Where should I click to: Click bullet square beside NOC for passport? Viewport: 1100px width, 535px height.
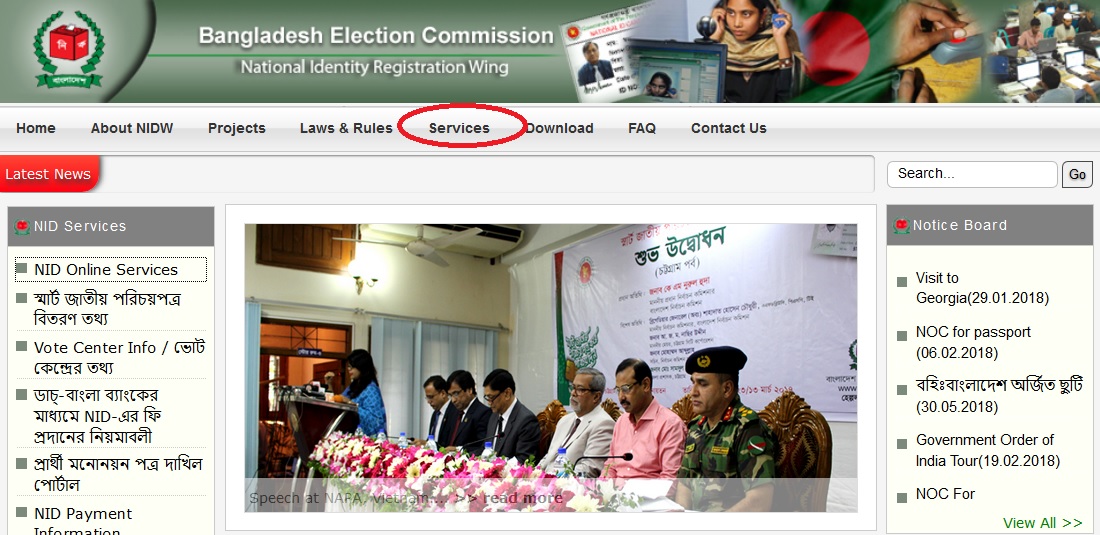[x=902, y=337]
